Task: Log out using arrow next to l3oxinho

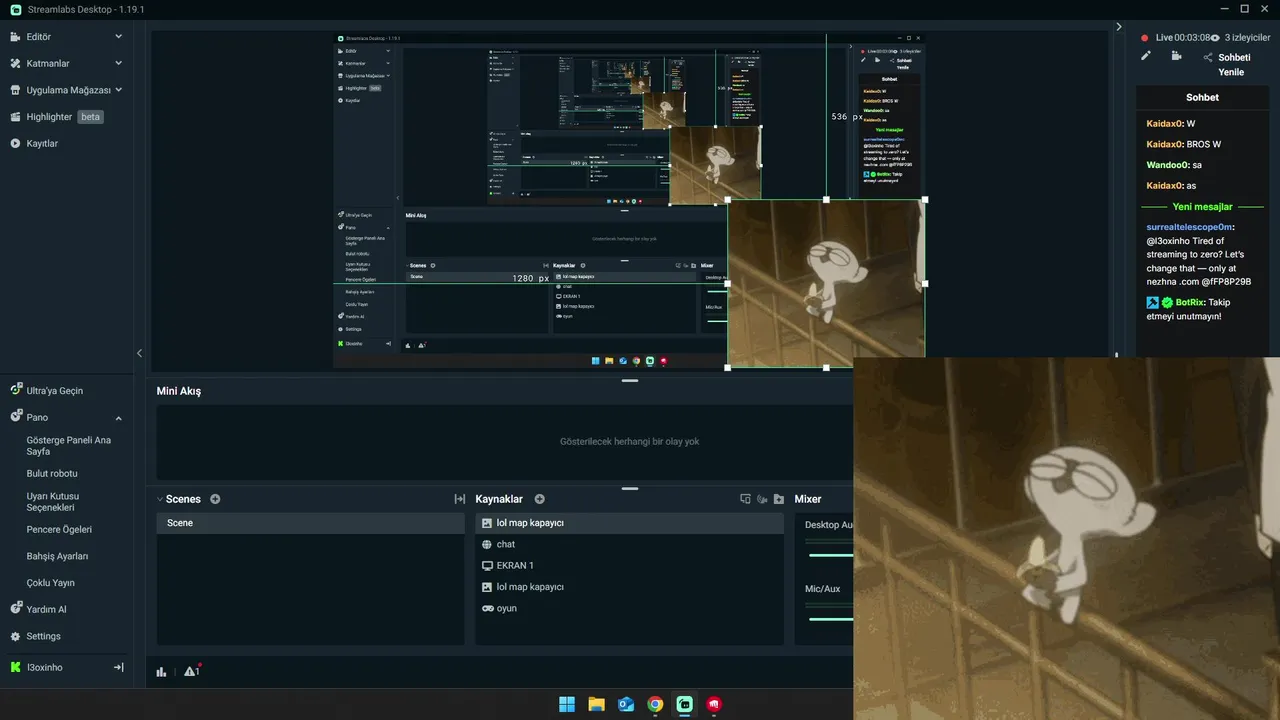Action: tap(118, 667)
